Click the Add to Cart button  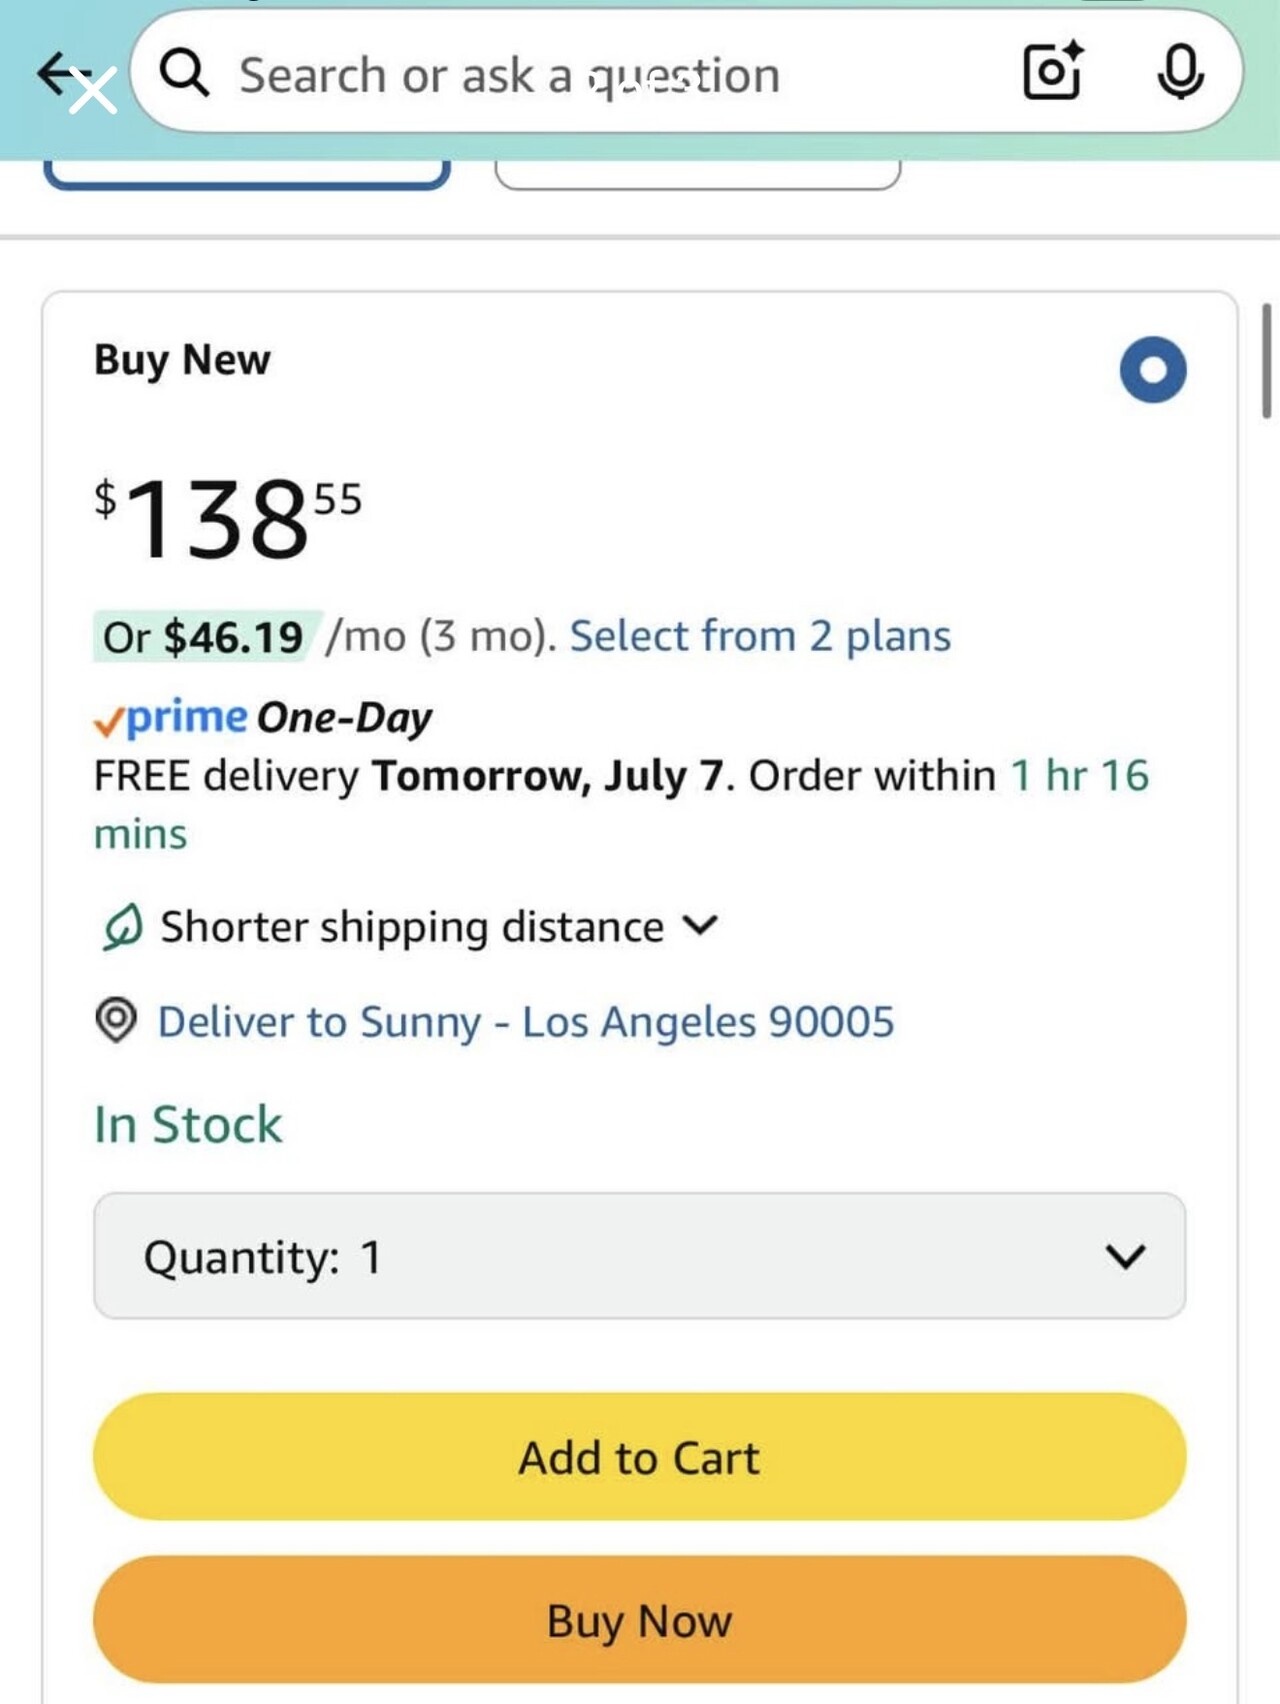click(x=640, y=1457)
